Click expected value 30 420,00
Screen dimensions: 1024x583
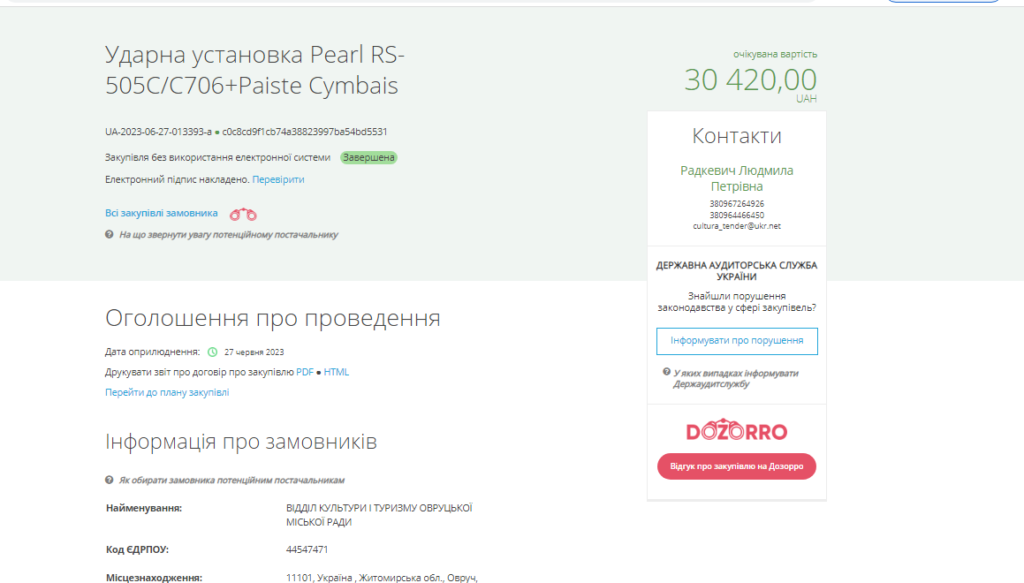point(750,80)
